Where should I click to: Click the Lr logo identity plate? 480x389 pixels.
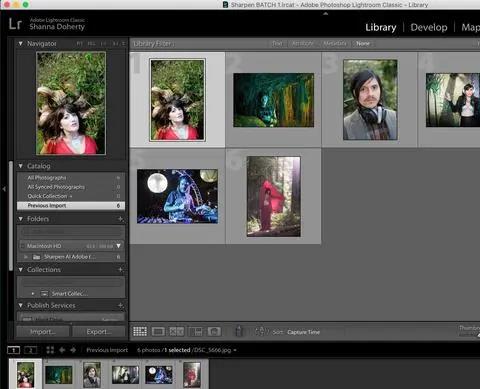click(x=15, y=24)
